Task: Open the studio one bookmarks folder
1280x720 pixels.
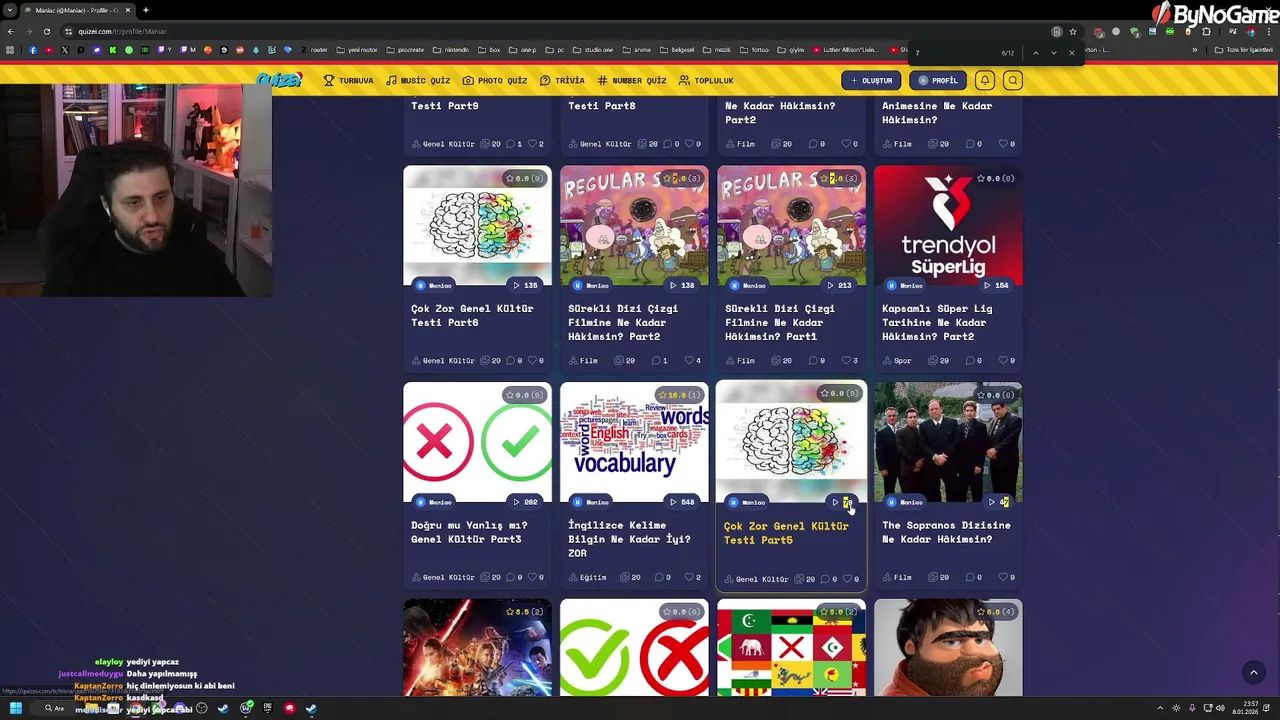Action: [594, 50]
